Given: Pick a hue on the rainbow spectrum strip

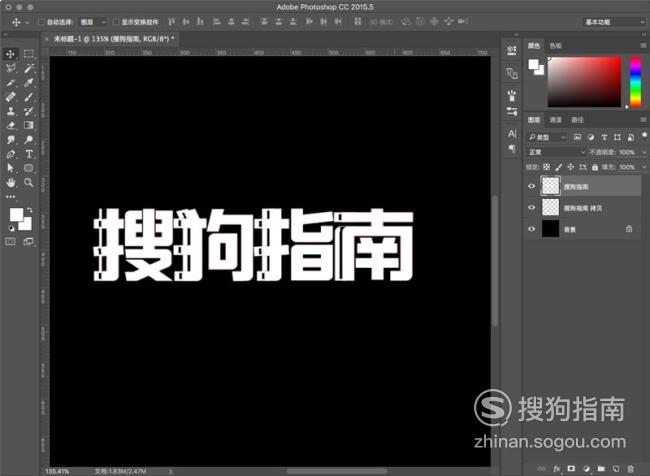Looking at the screenshot, I should click(635, 82).
